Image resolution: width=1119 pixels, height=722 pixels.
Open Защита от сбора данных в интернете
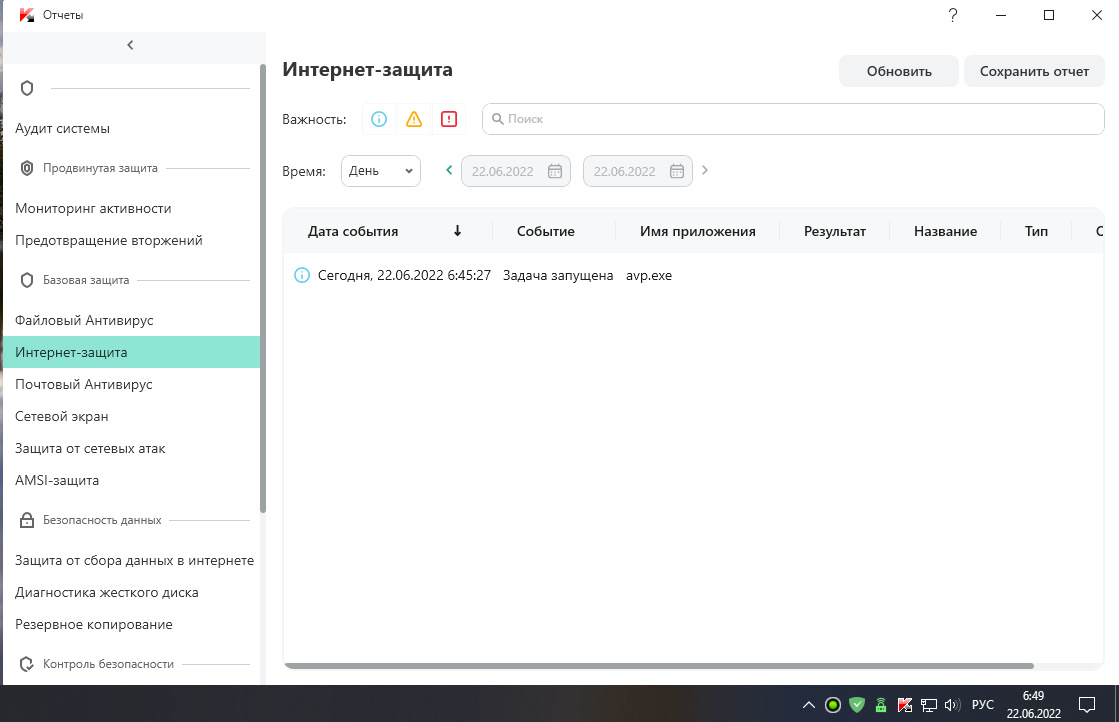tap(134, 560)
